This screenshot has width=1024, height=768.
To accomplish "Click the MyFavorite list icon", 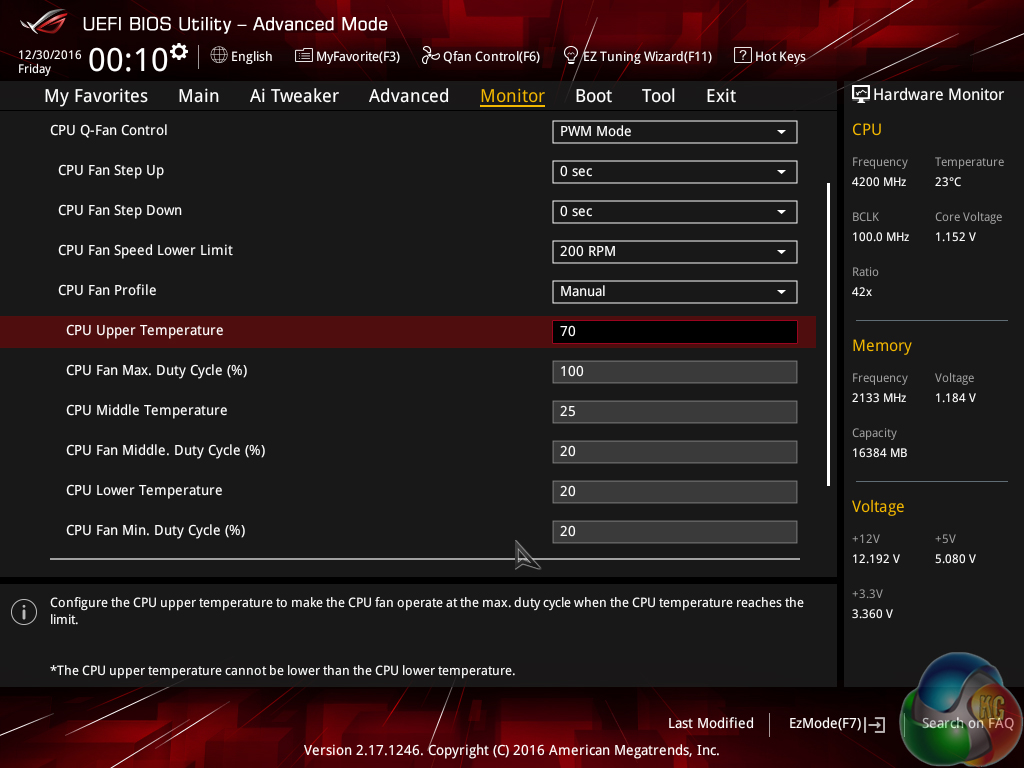I will pos(304,56).
